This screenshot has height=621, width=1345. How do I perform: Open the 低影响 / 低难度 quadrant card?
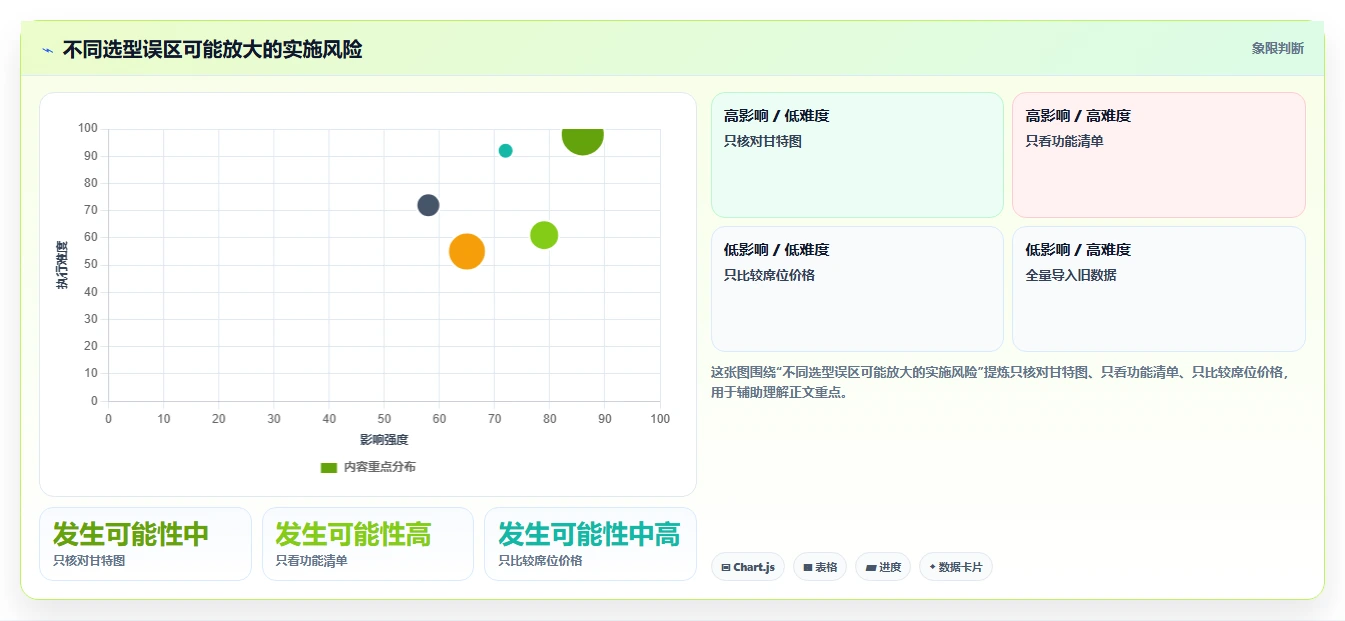pyautogui.click(x=857, y=289)
